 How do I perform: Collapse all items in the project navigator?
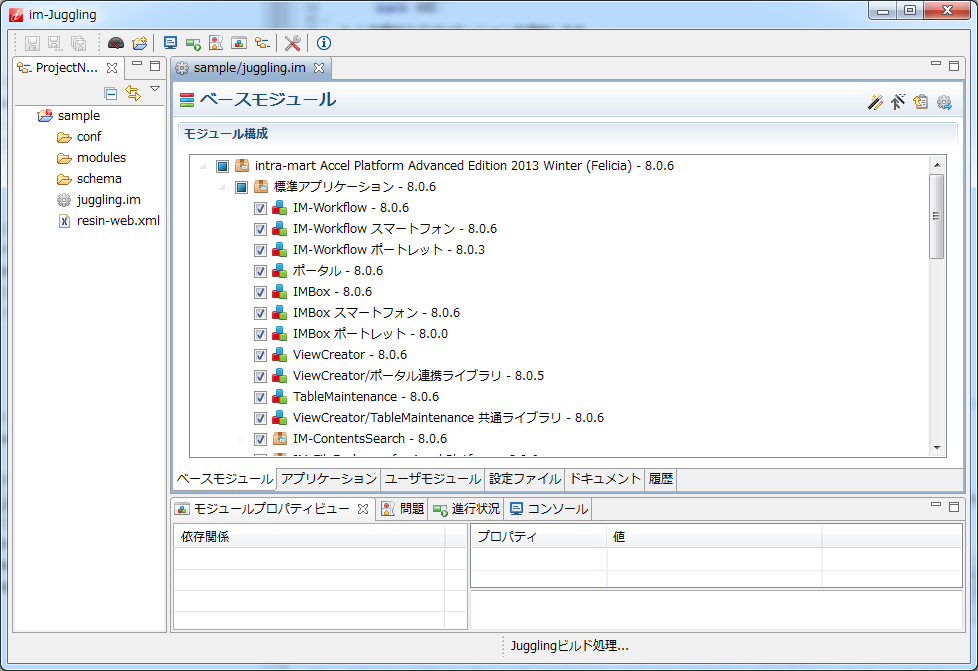click(111, 94)
